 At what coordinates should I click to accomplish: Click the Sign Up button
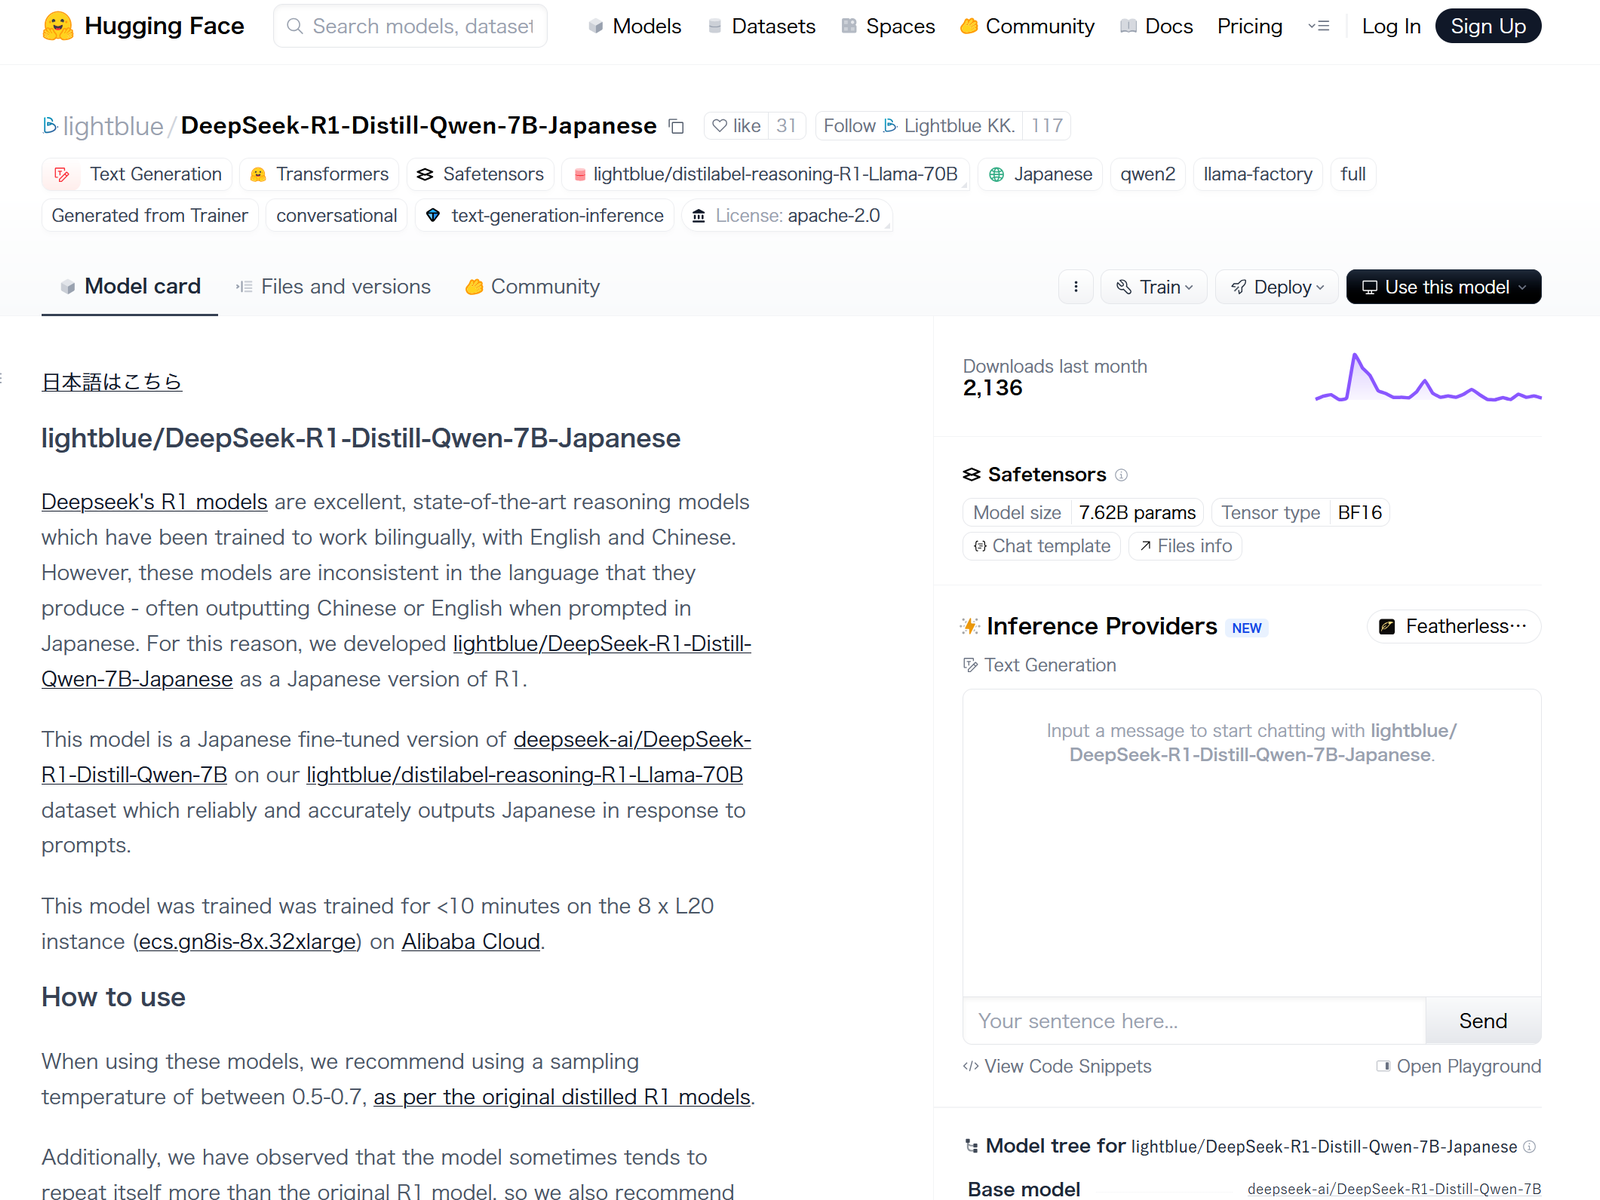1488,26
